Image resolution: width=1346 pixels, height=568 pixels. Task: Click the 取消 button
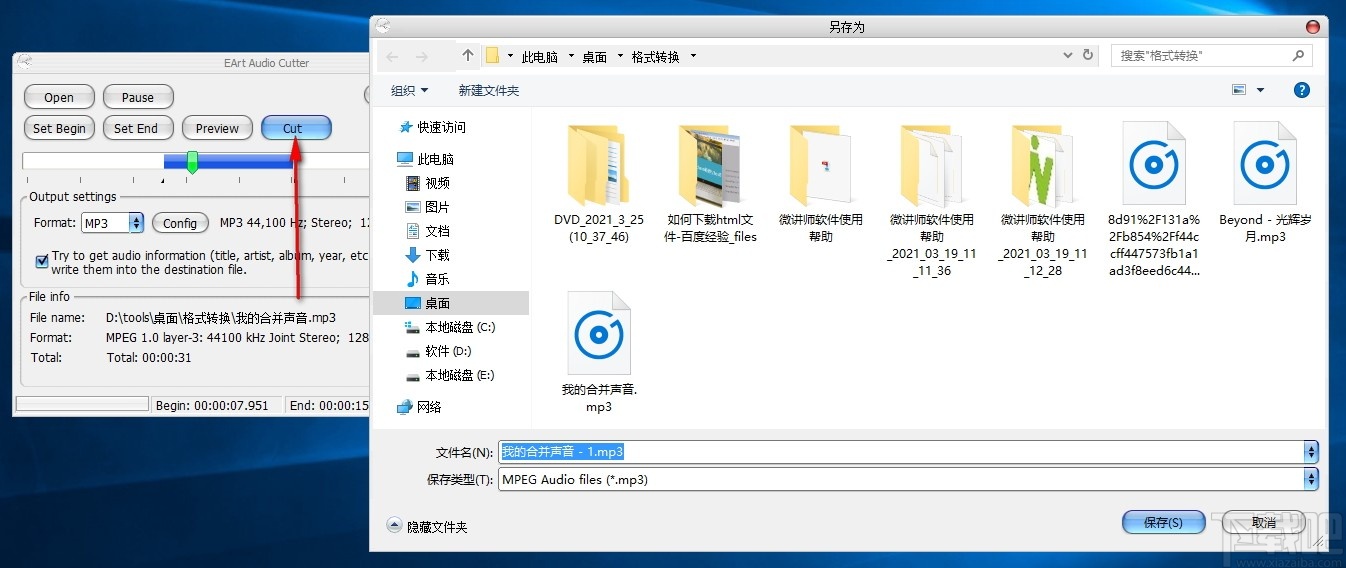click(1264, 522)
